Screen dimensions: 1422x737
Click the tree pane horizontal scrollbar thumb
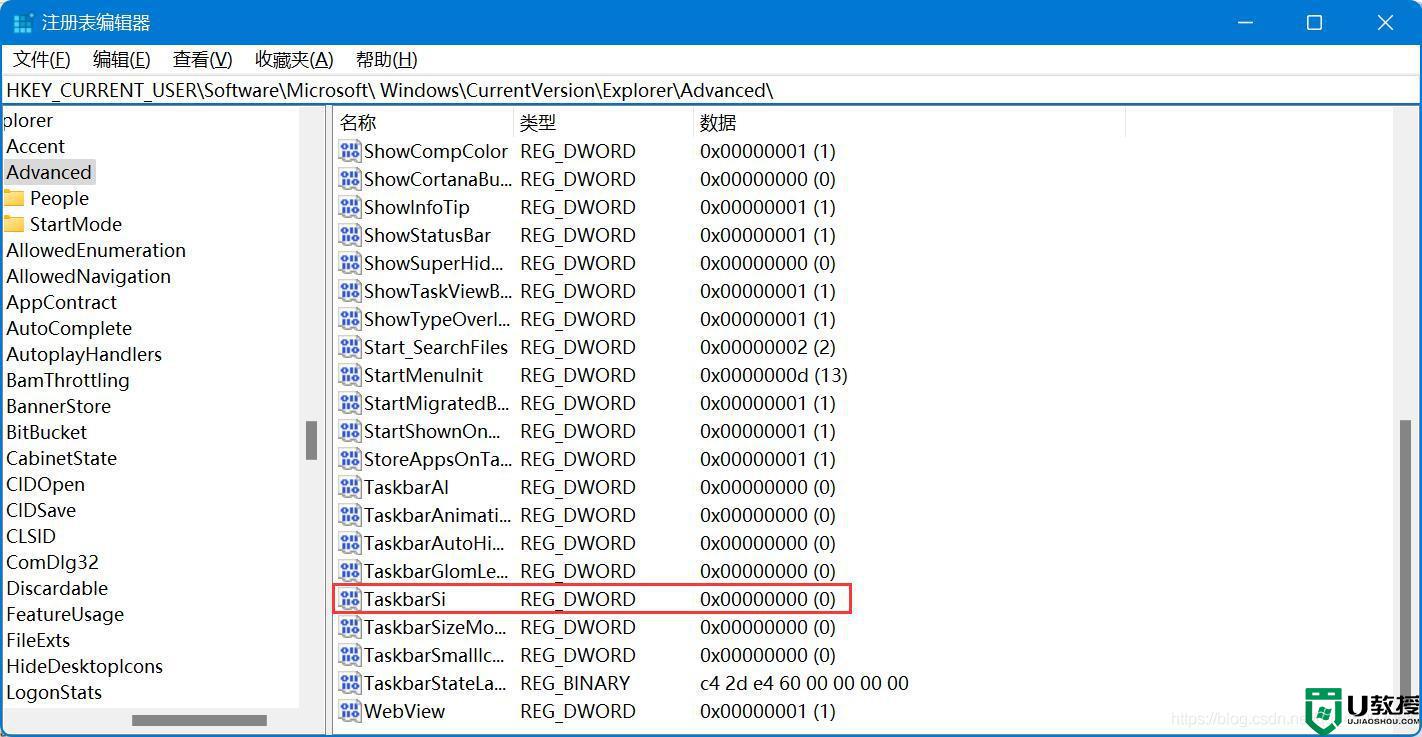[x=199, y=720]
